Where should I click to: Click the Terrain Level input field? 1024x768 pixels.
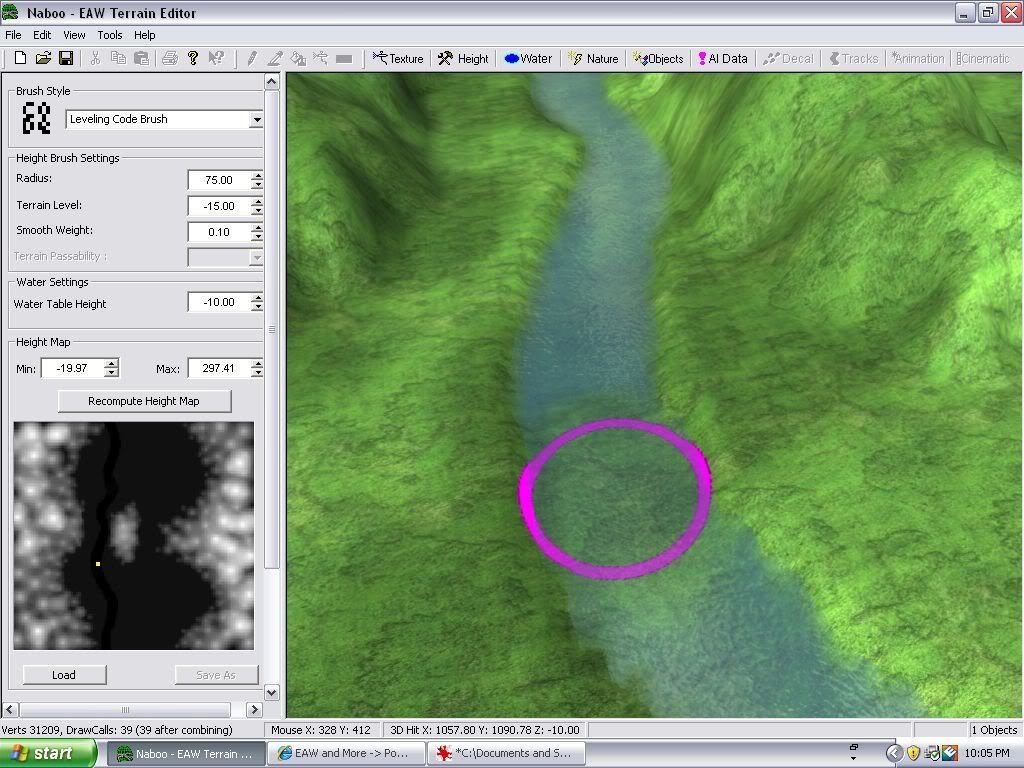click(219, 206)
